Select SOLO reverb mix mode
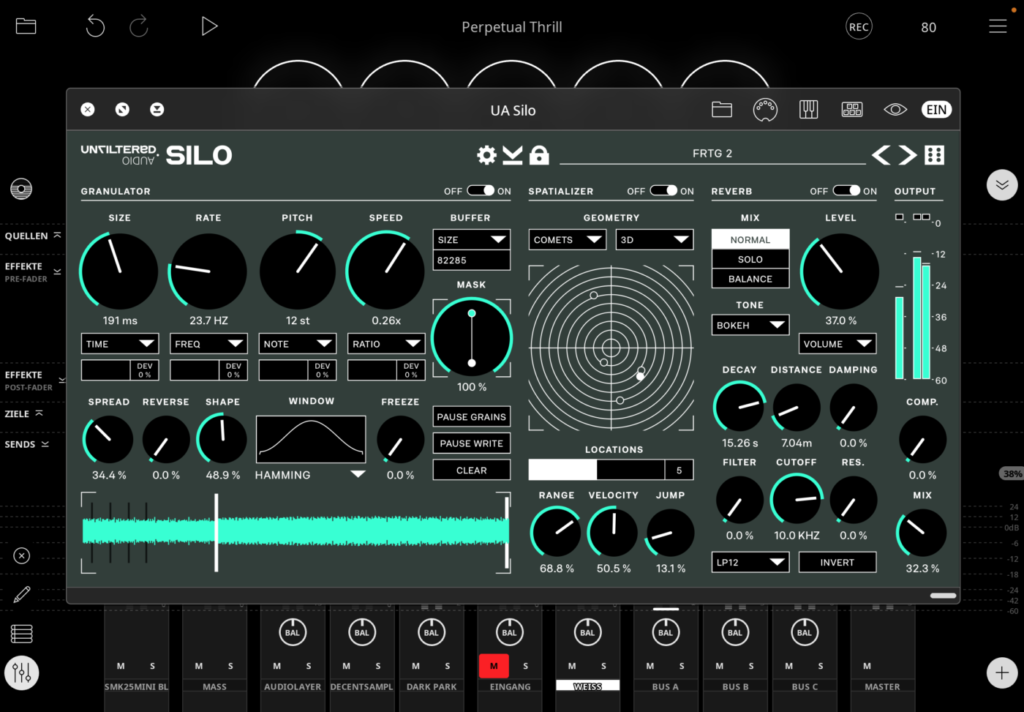This screenshot has height=712, width=1024. click(x=750, y=259)
